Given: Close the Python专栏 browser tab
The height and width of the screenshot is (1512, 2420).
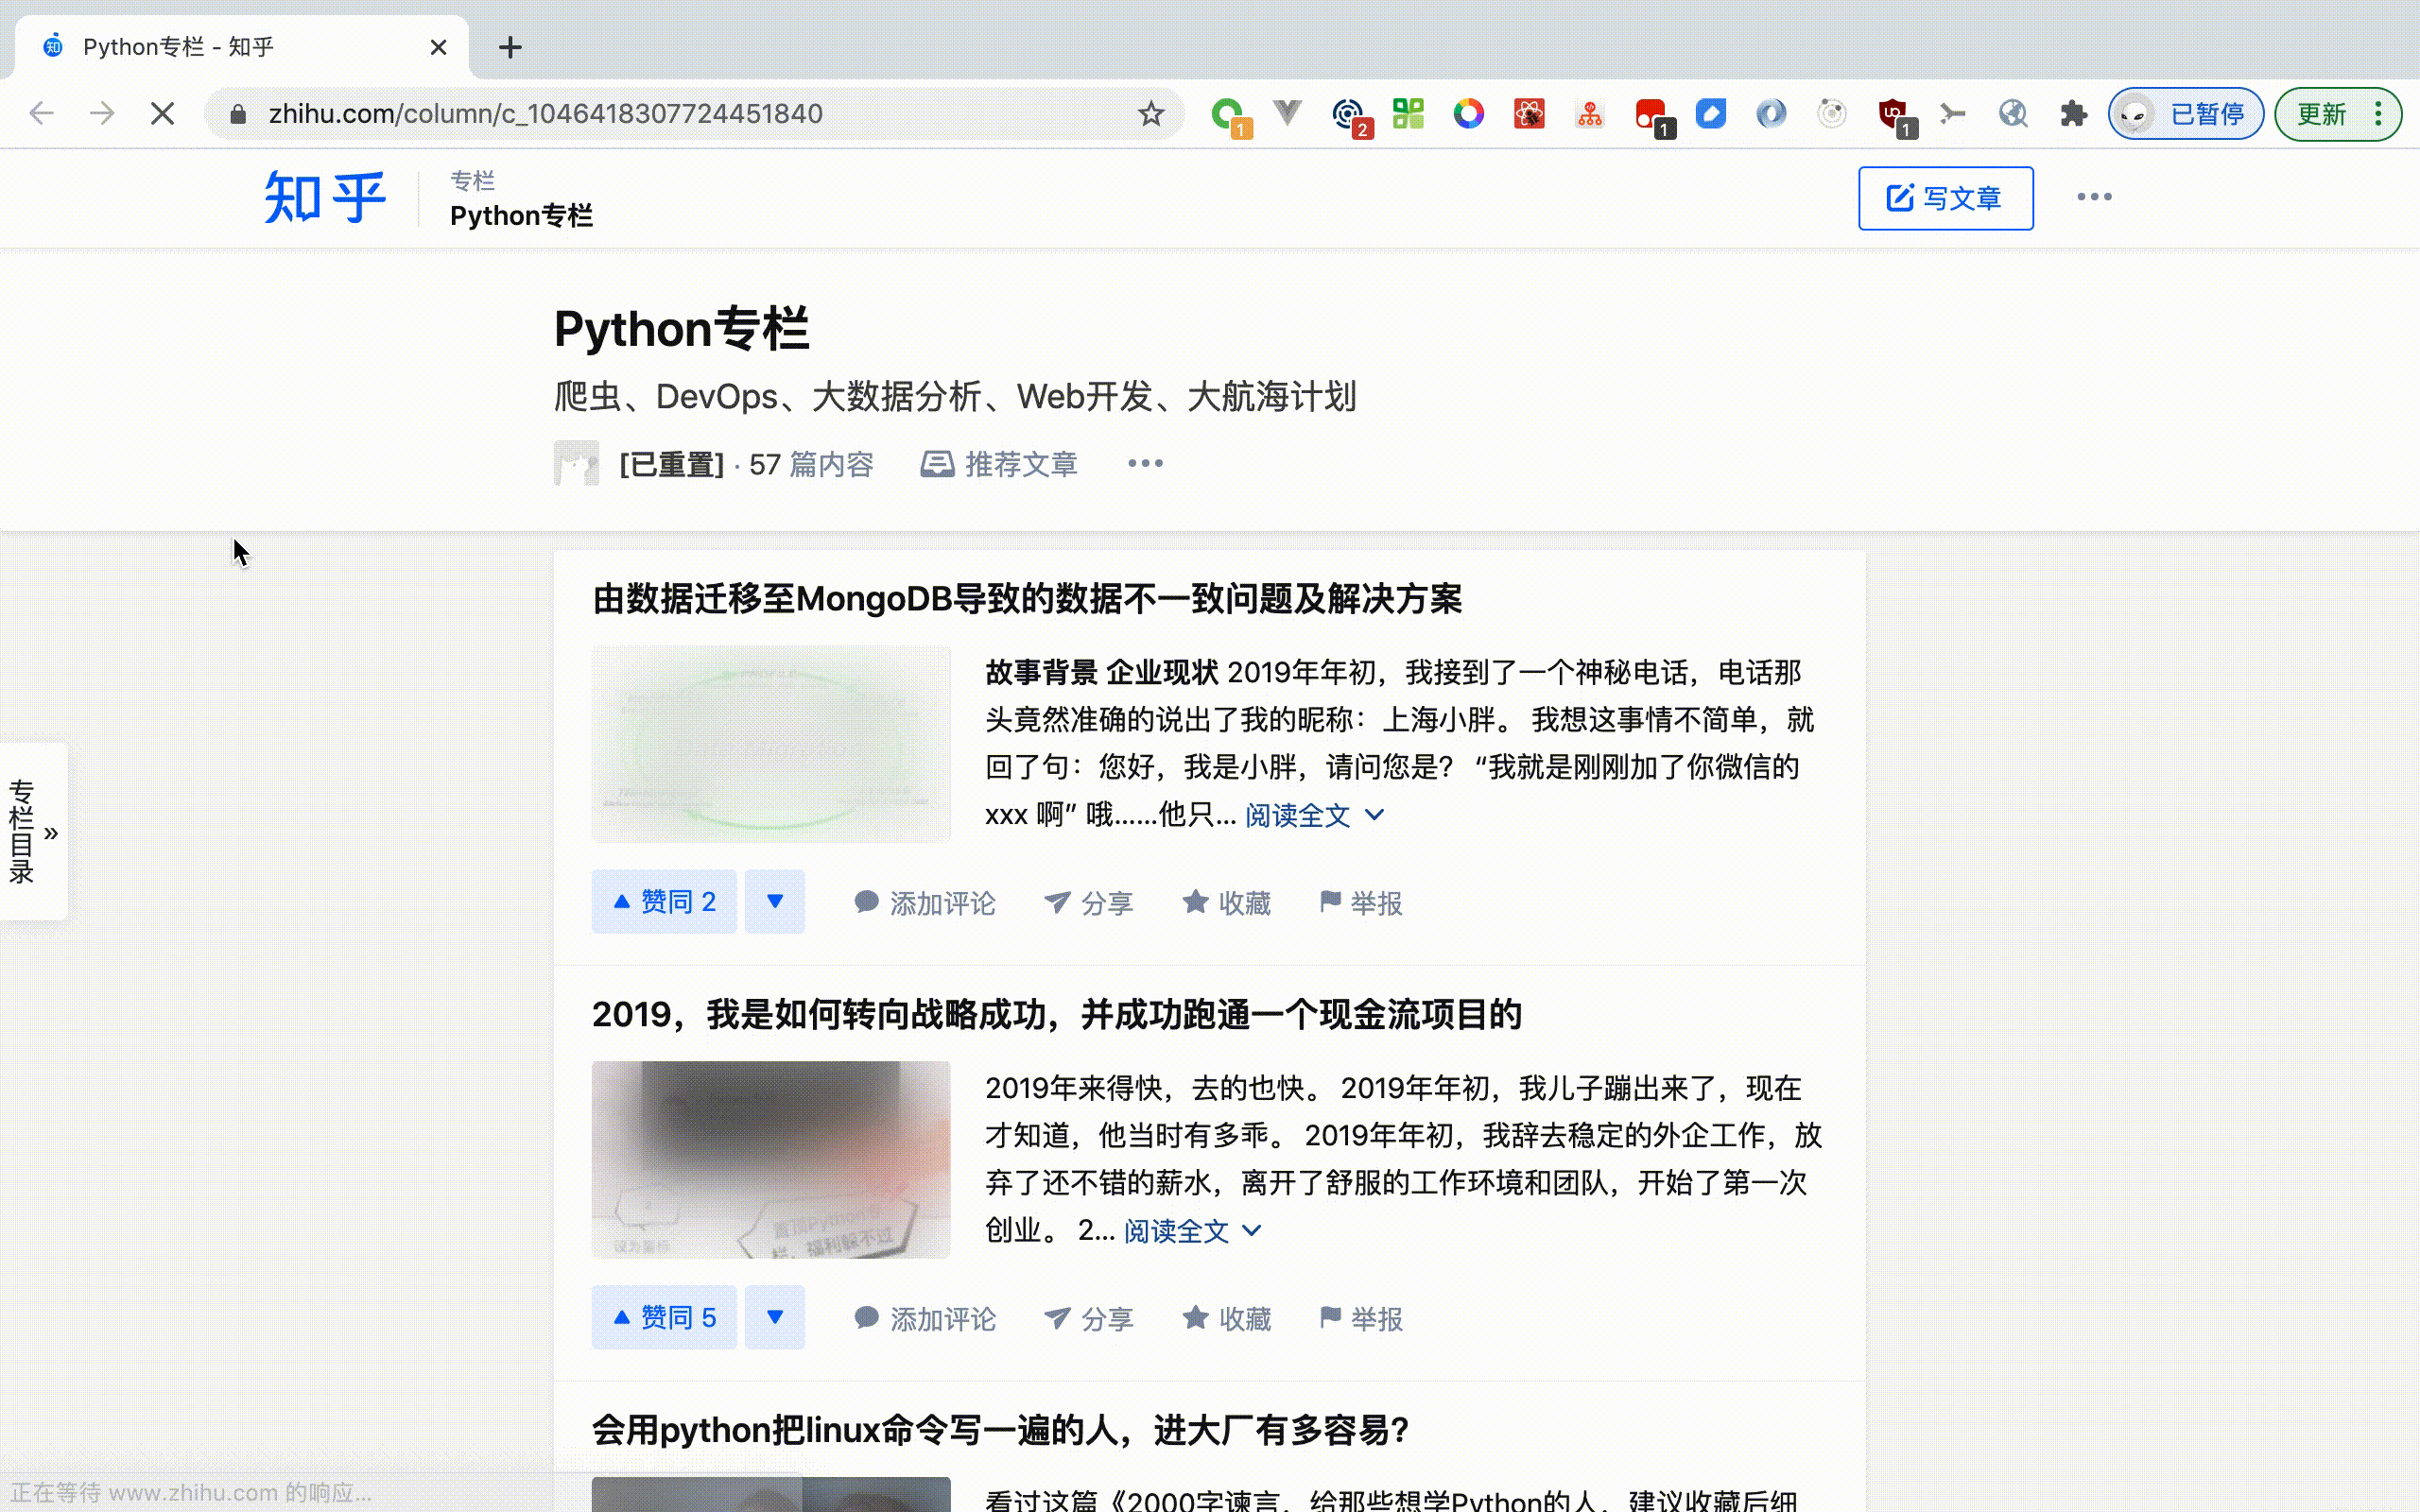Looking at the screenshot, I should [x=438, y=47].
